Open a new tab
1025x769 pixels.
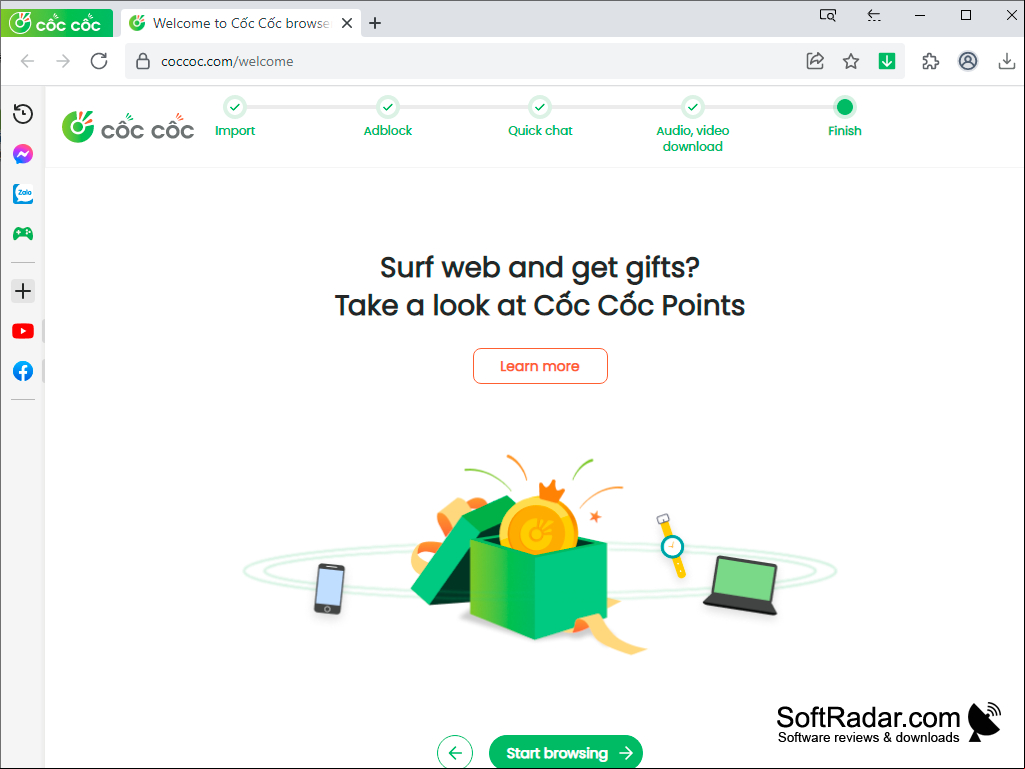click(x=375, y=24)
